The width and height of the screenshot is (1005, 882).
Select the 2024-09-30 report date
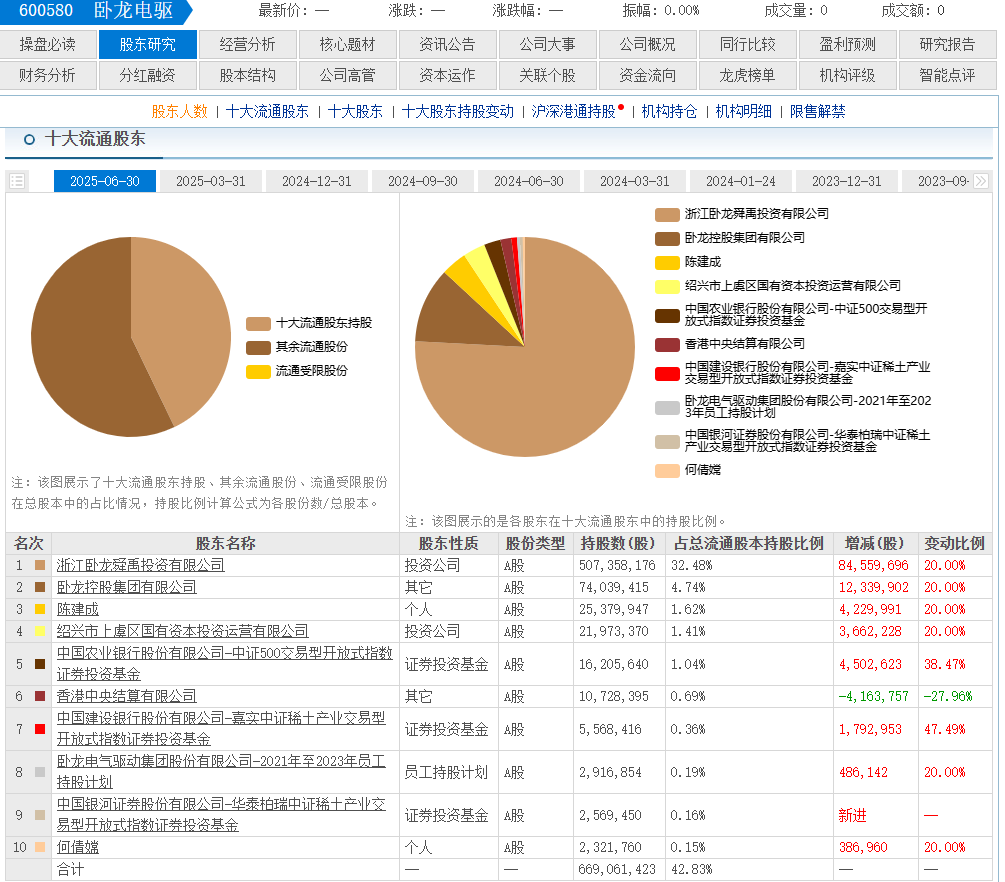423,181
